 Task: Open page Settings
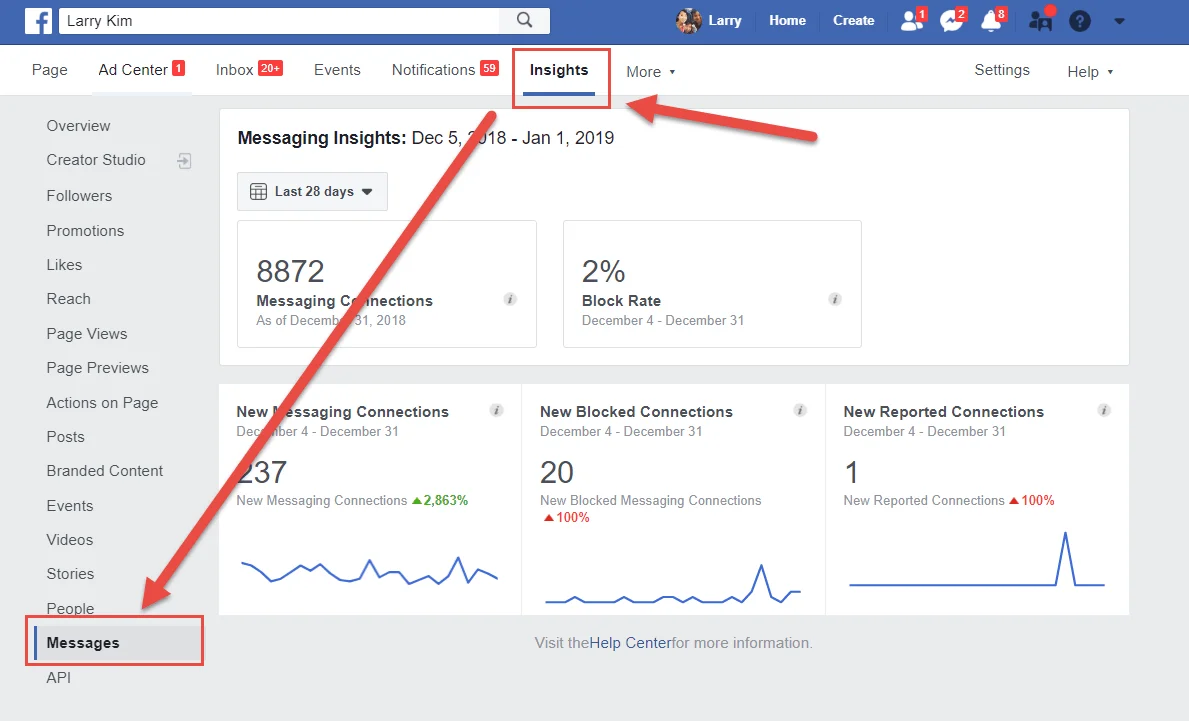[x=1002, y=70]
